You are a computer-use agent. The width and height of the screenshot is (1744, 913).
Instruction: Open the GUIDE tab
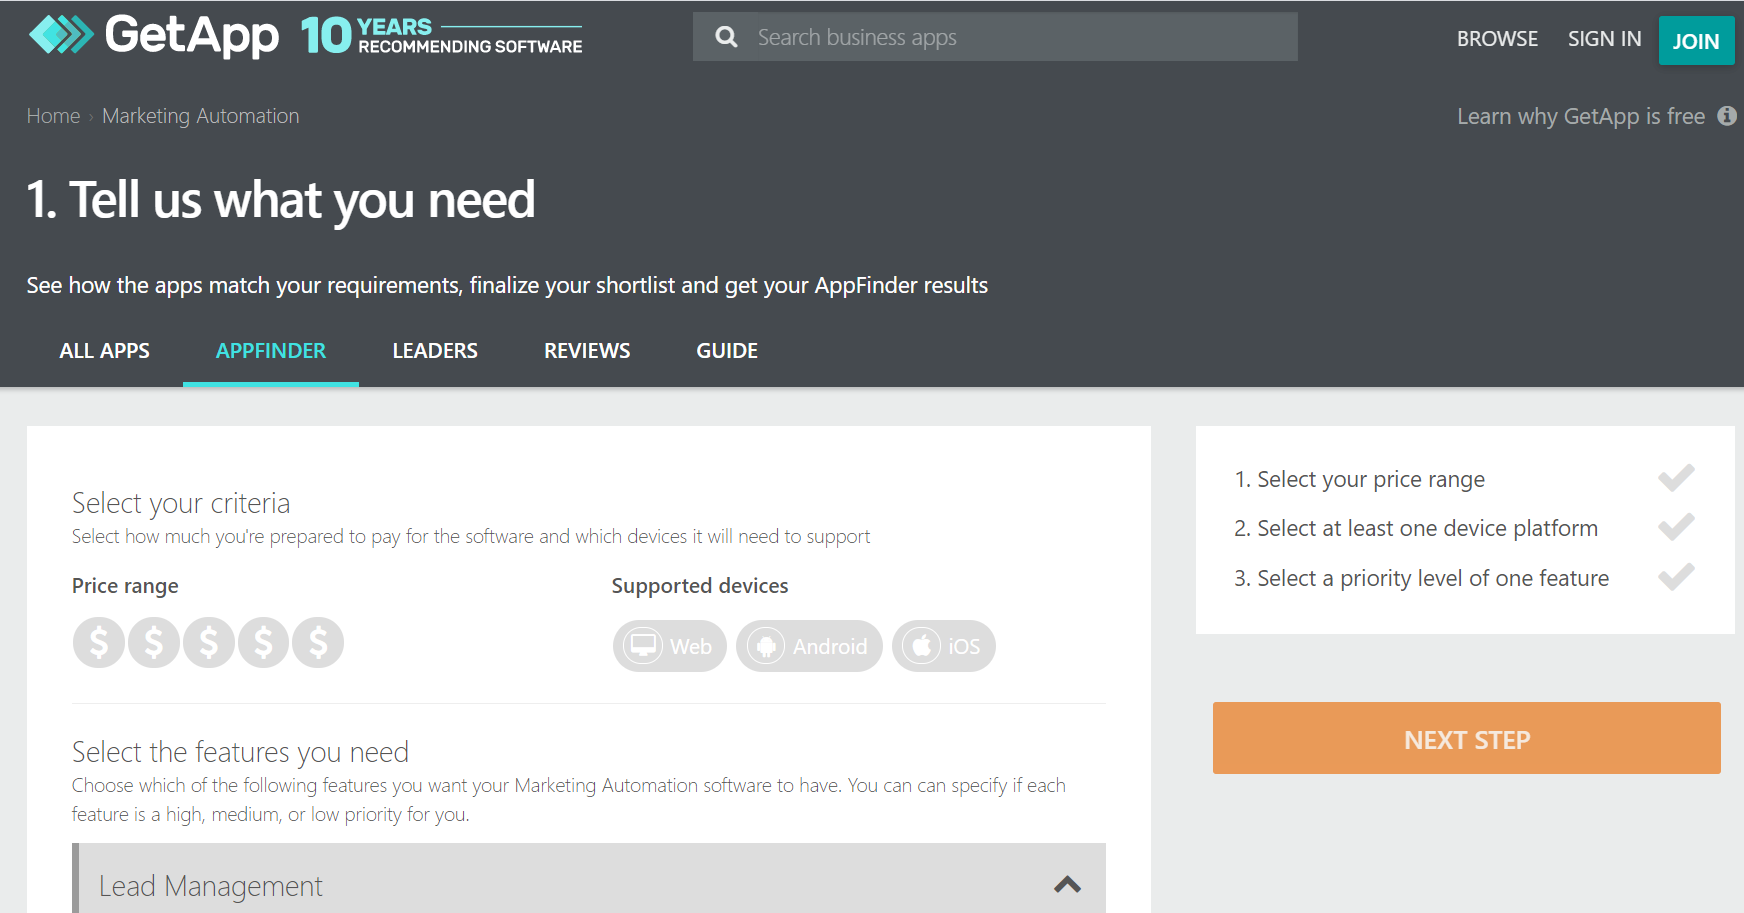click(727, 351)
